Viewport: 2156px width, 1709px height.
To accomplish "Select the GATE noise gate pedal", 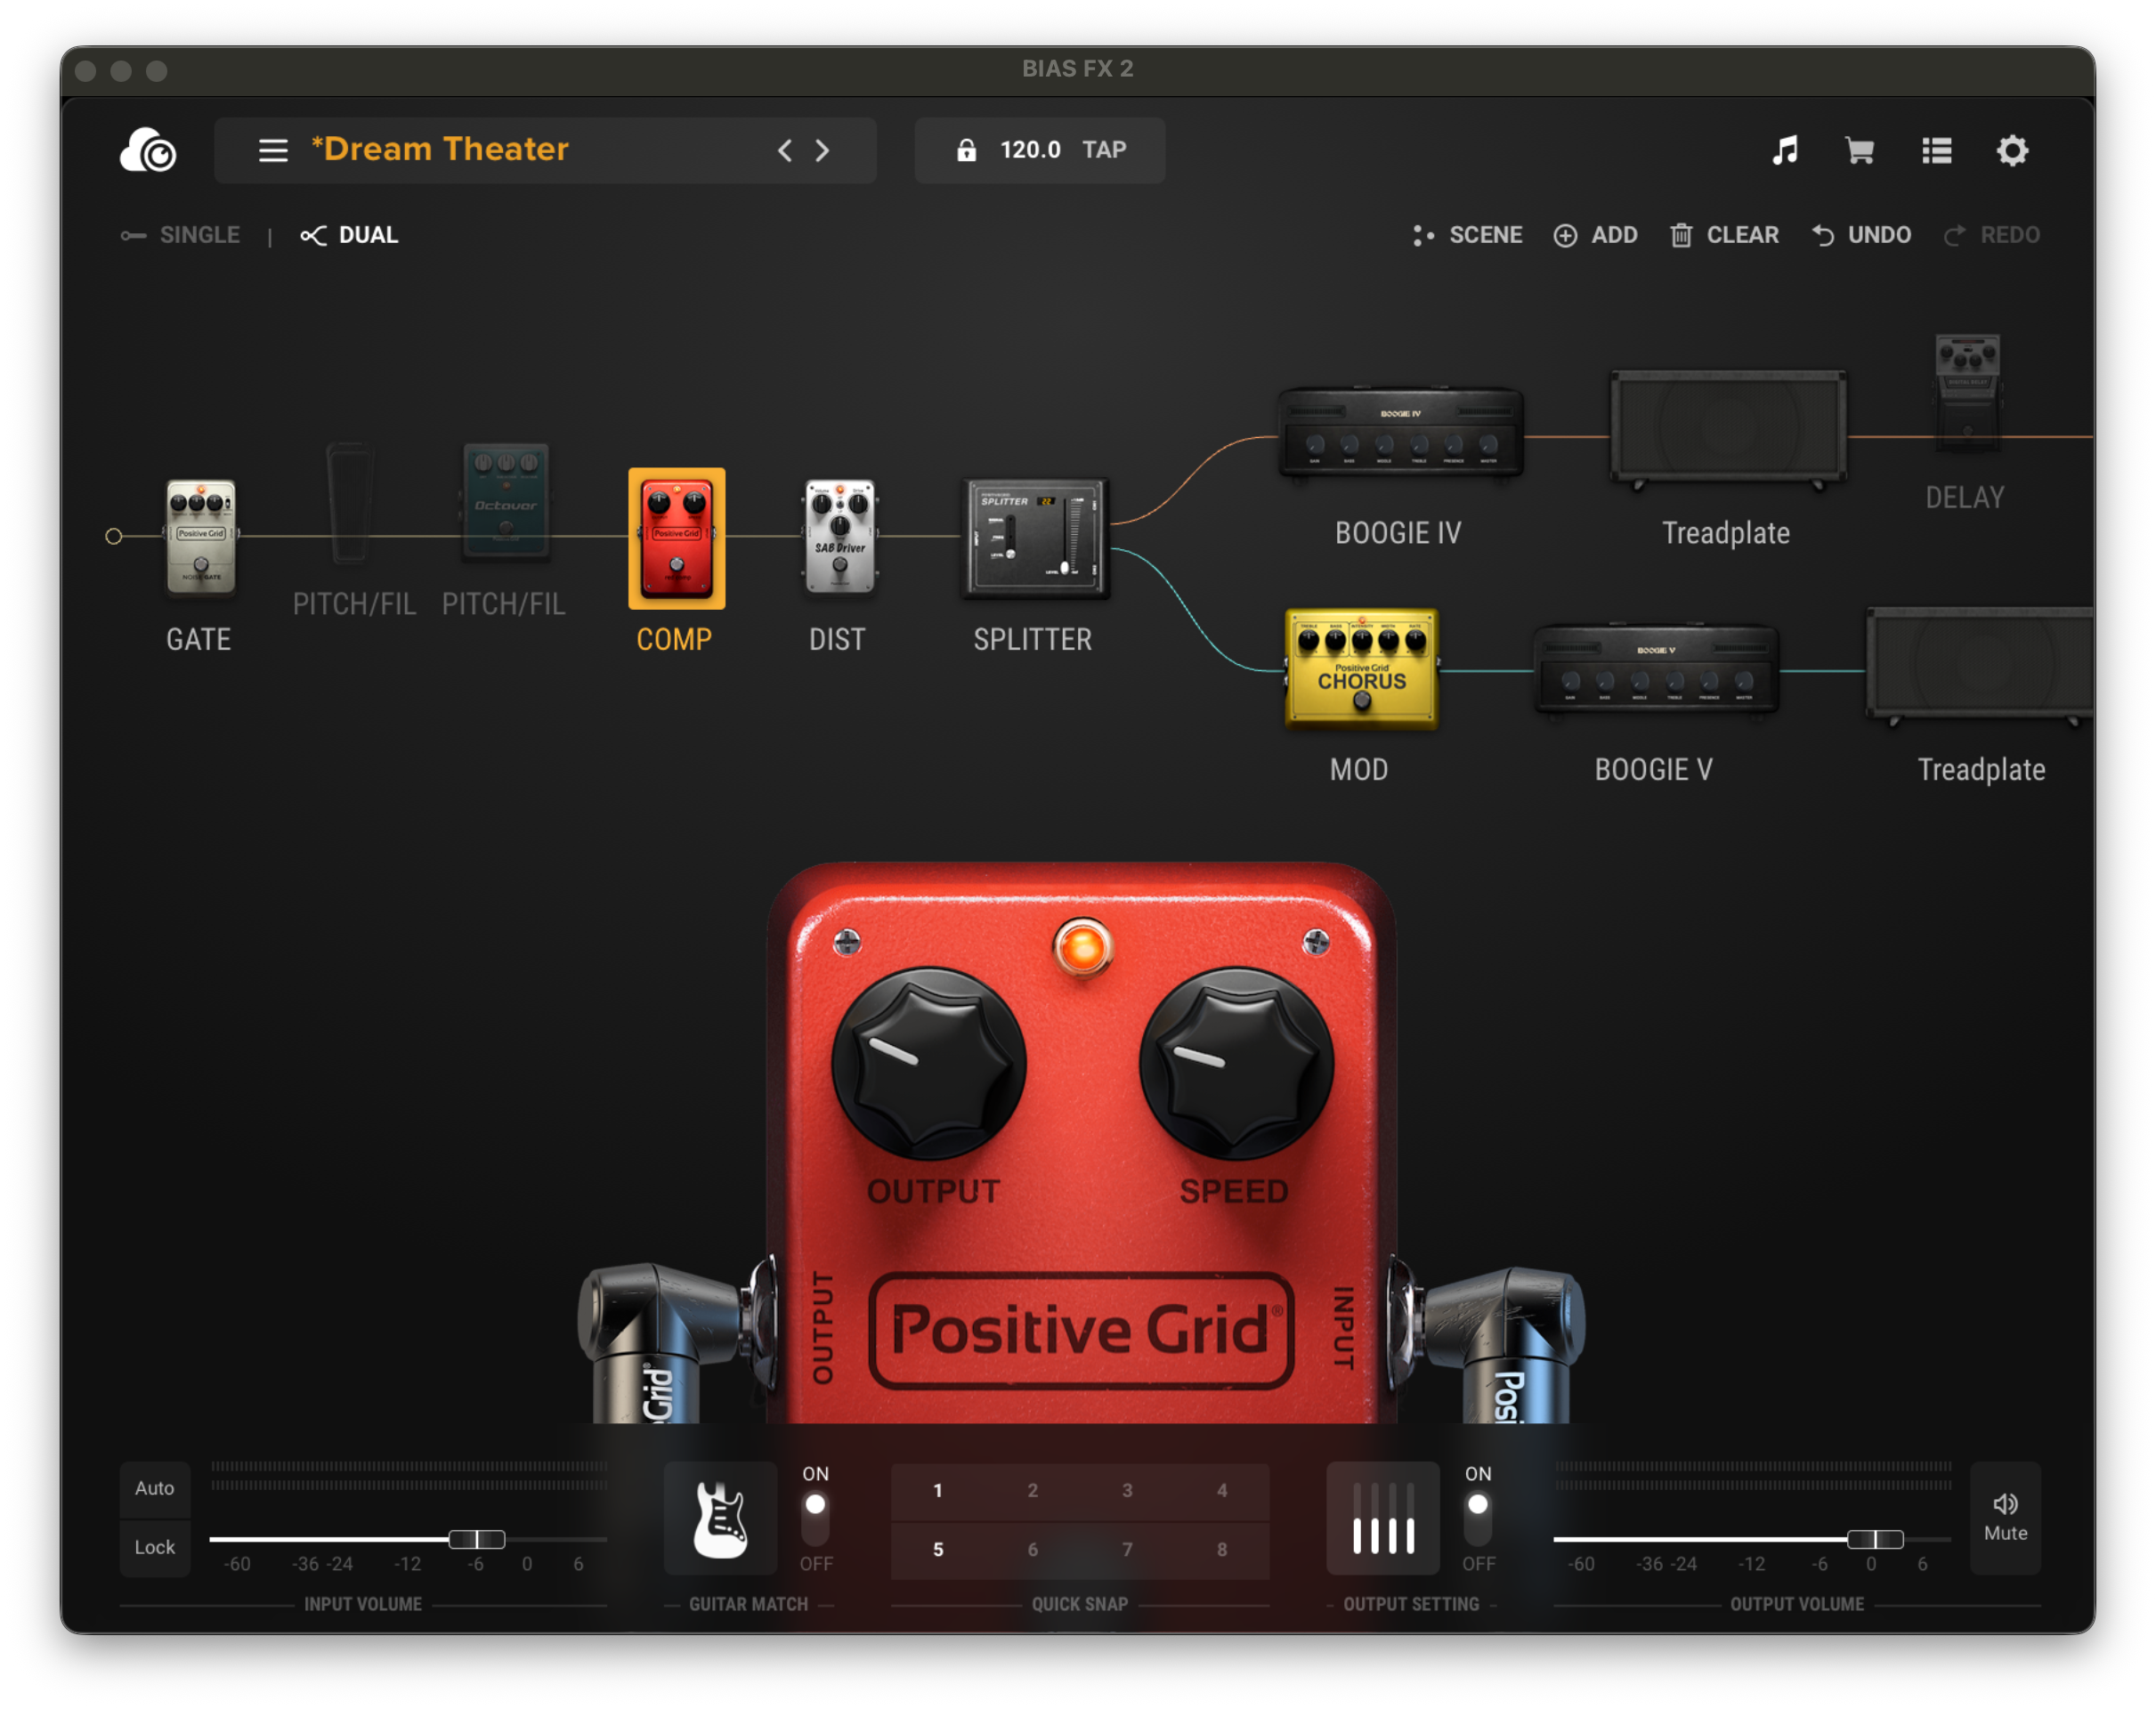I will point(201,537).
